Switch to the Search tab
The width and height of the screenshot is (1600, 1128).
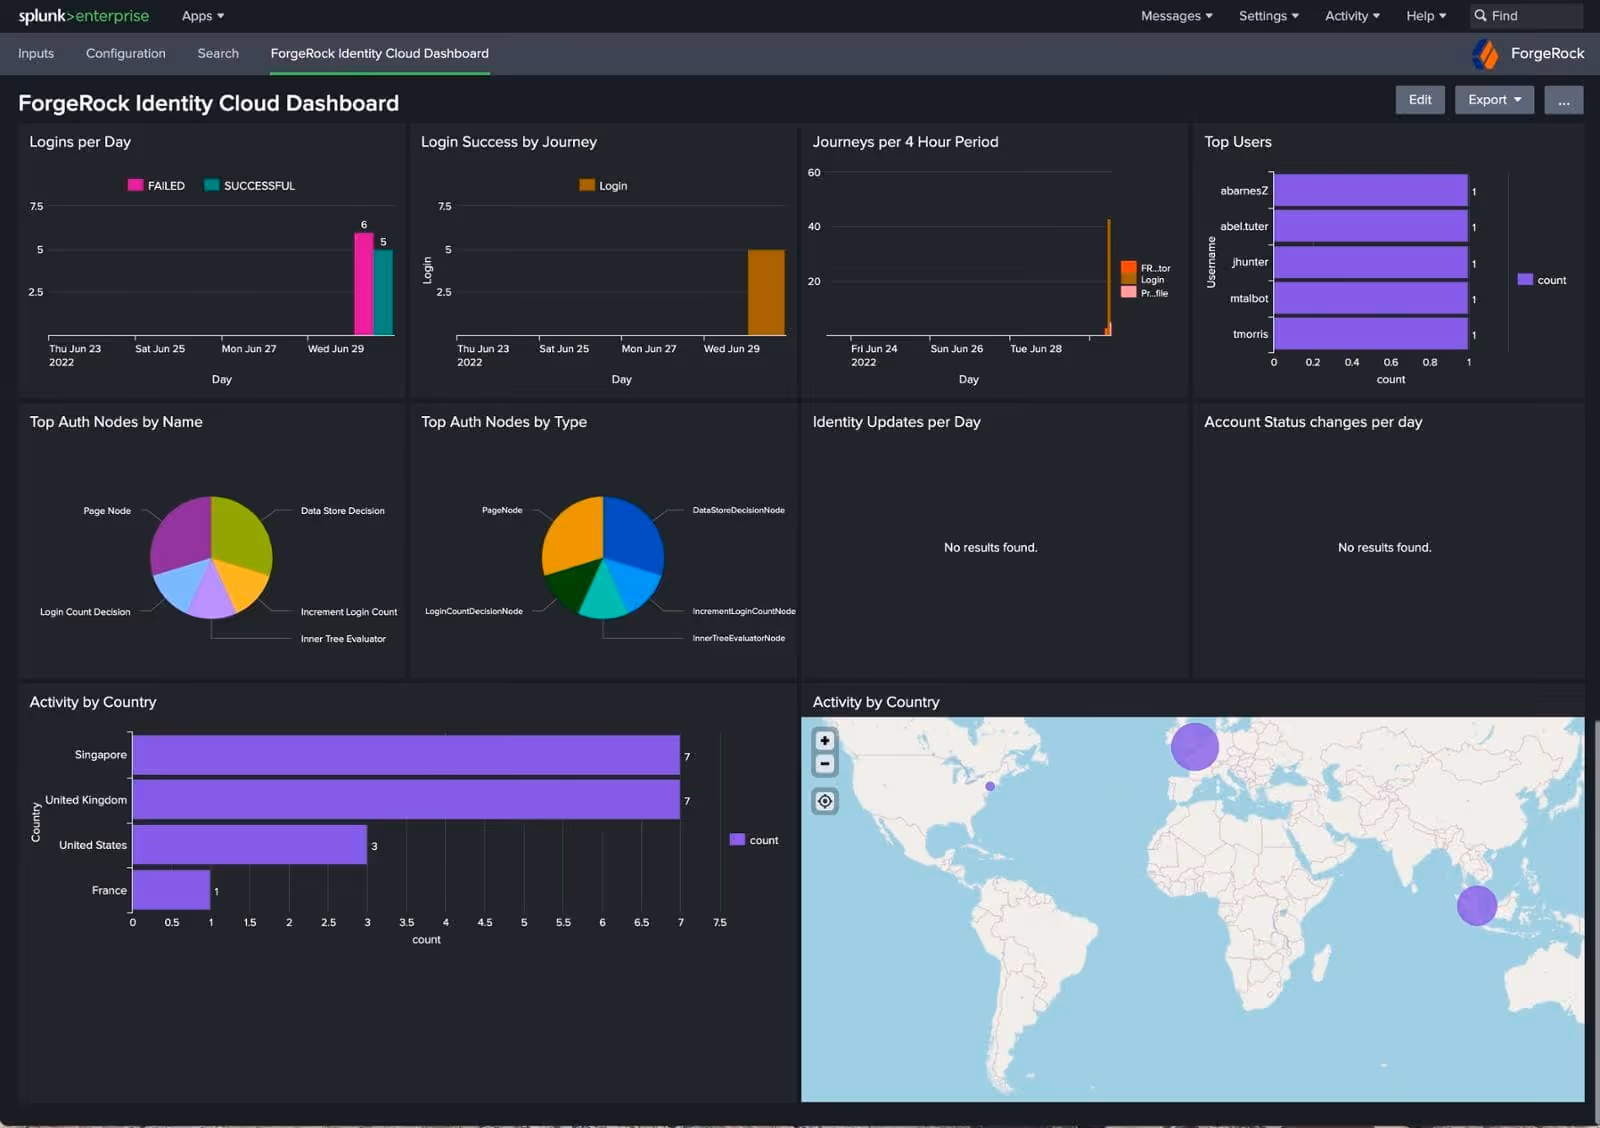point(218,54)
